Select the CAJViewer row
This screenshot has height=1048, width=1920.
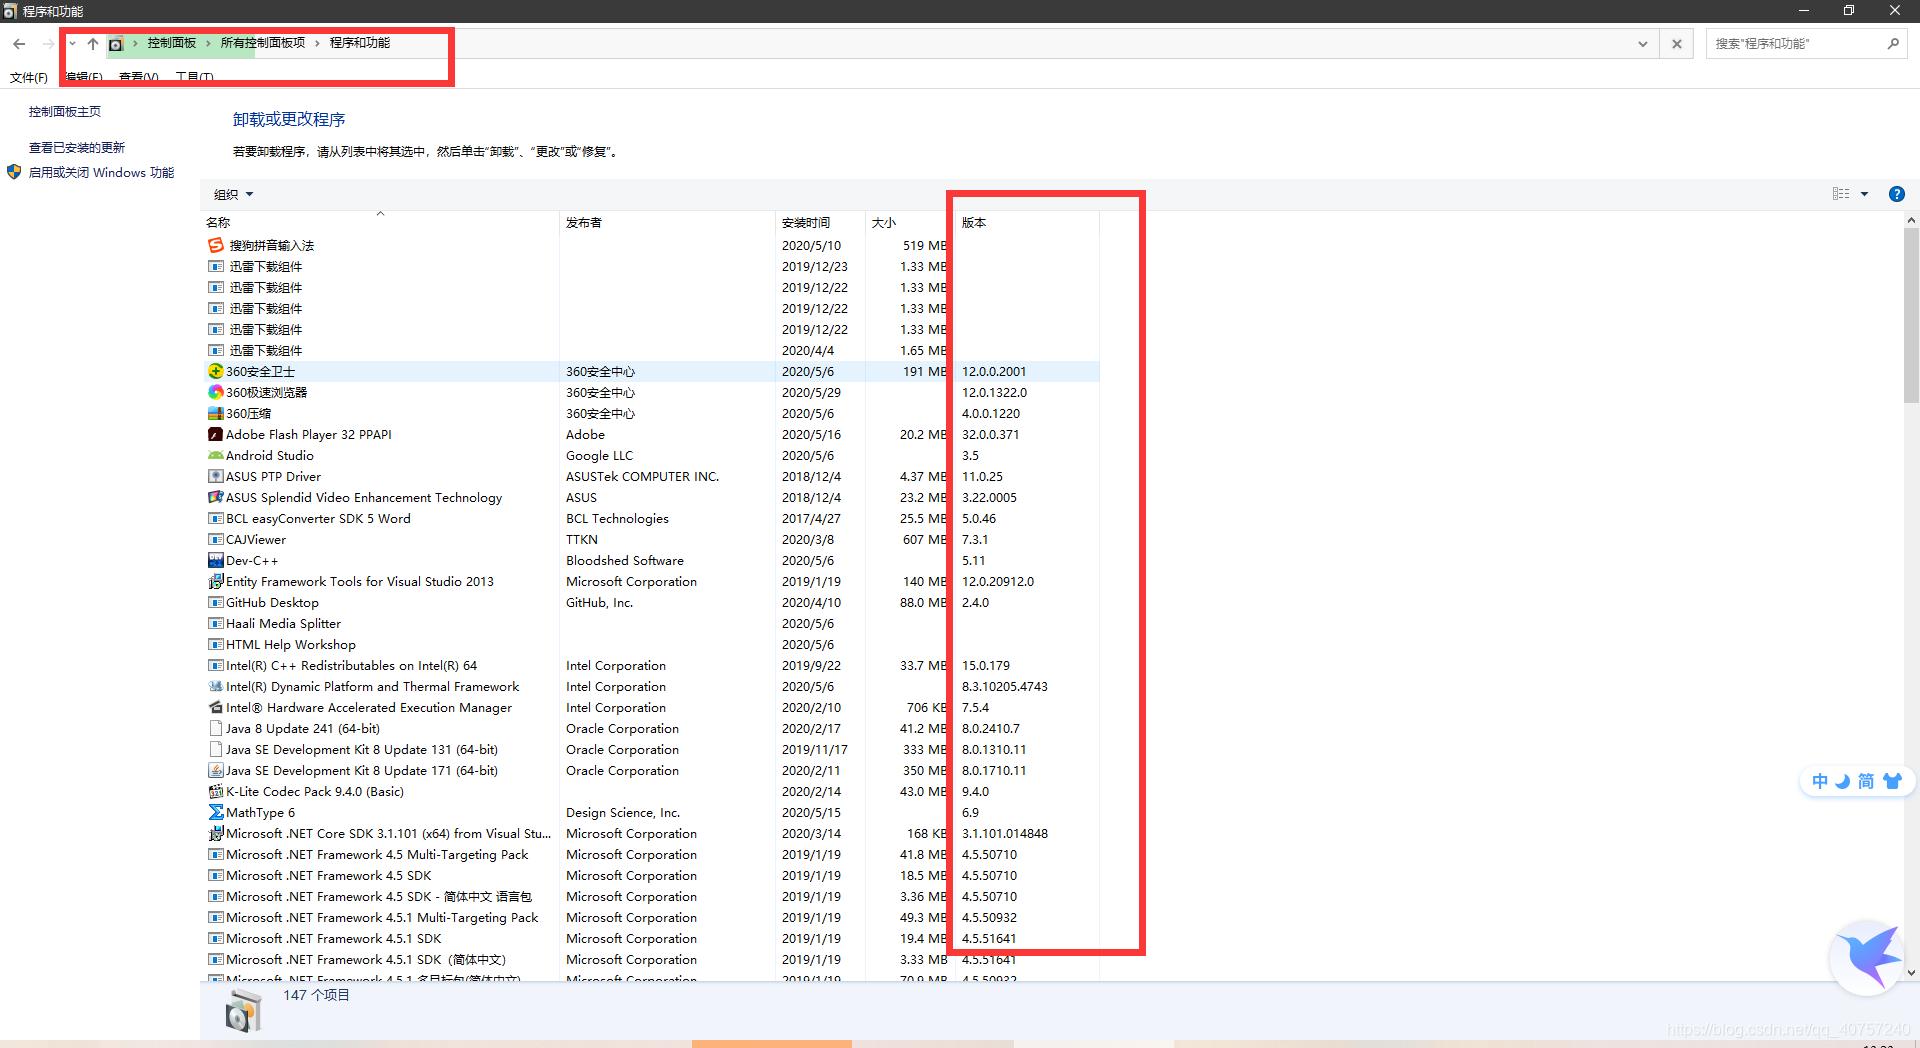[650, 539]
